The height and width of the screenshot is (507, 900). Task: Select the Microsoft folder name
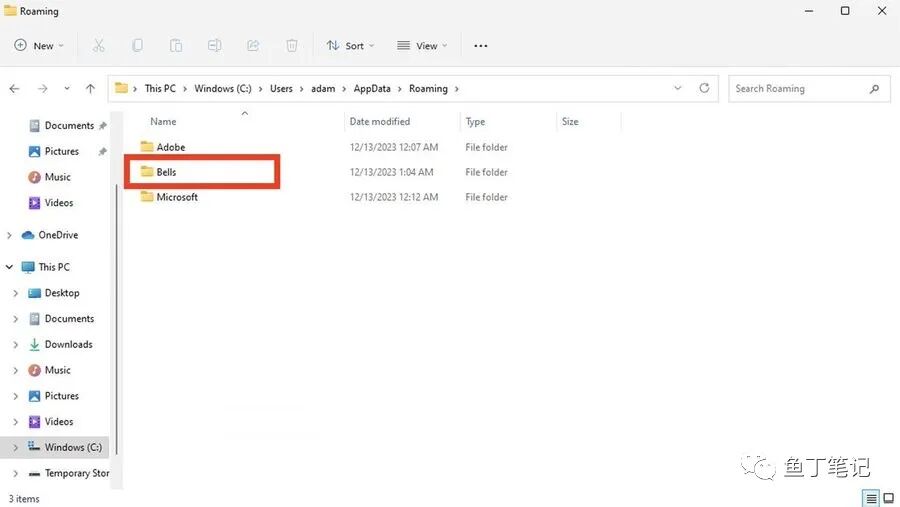pos(177,197)
